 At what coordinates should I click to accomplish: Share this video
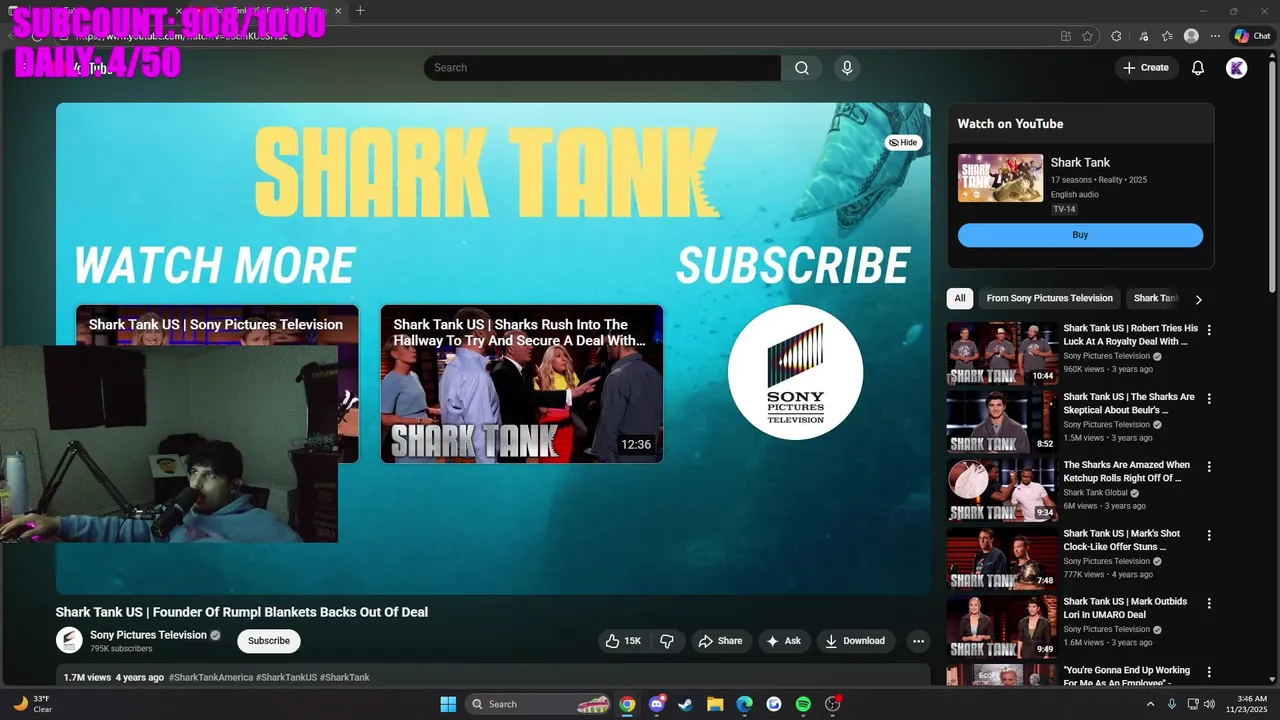(x=720, y=641)
